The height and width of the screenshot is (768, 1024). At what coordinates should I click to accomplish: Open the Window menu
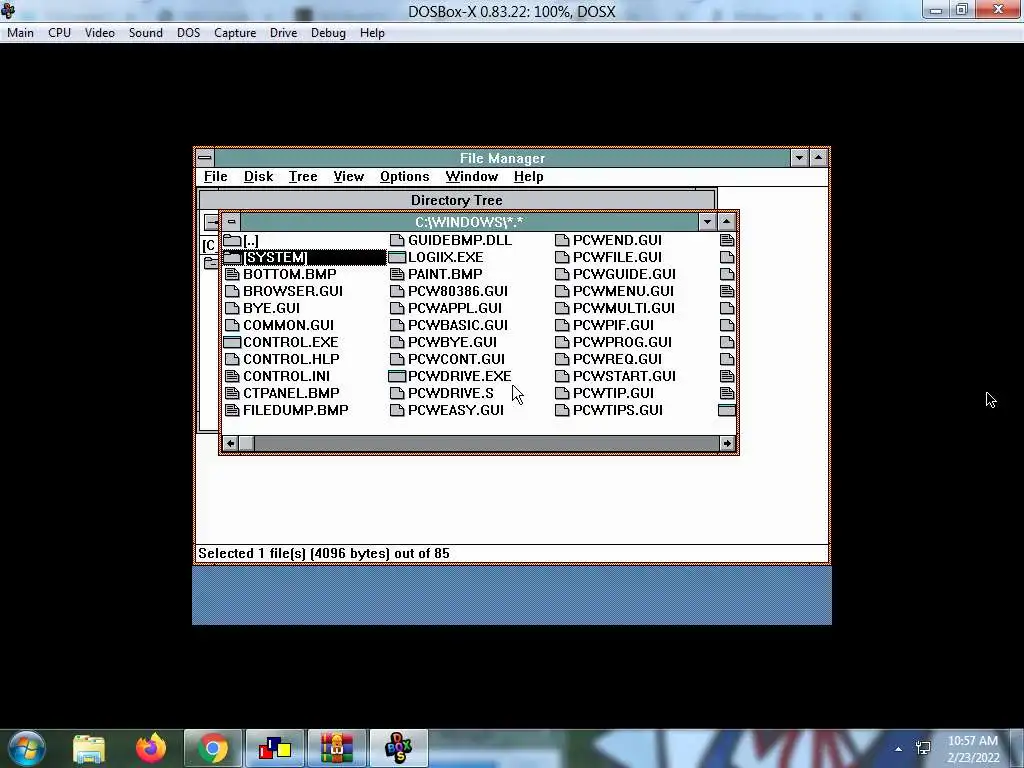472,177
